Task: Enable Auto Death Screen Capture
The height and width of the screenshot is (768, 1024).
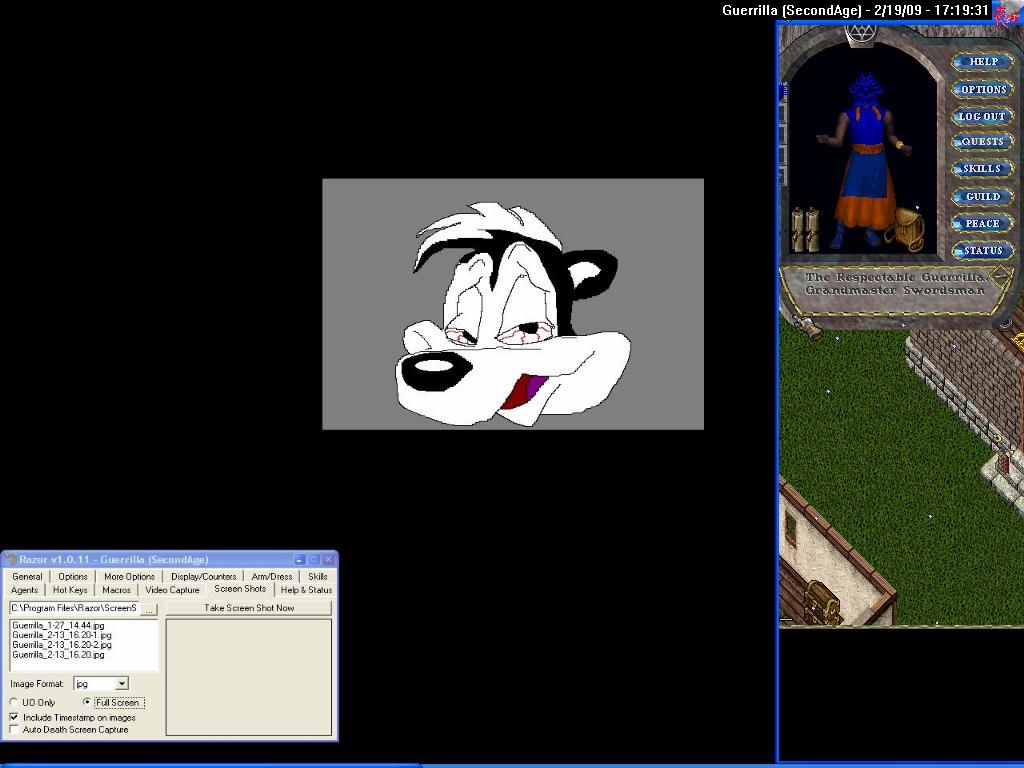Action: [x=14, y=730]
